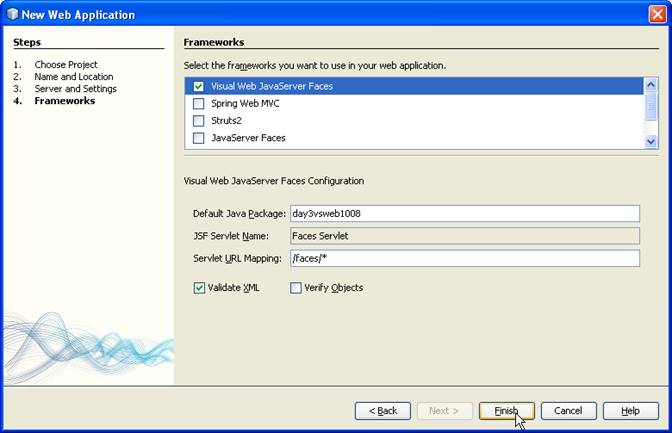Toggle the Validate XML checkbox

pyautogui.click(x=199, y=288)
